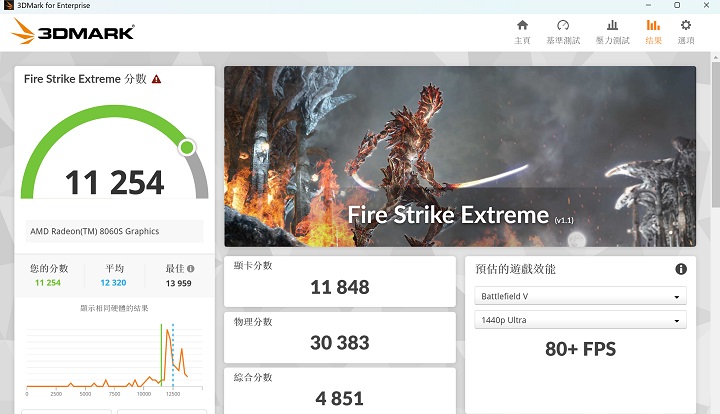Click the 預估的遊戲效能 panel heading
Image resolution: width=720 pixels, height=414 pixels.
coord(515,269)
